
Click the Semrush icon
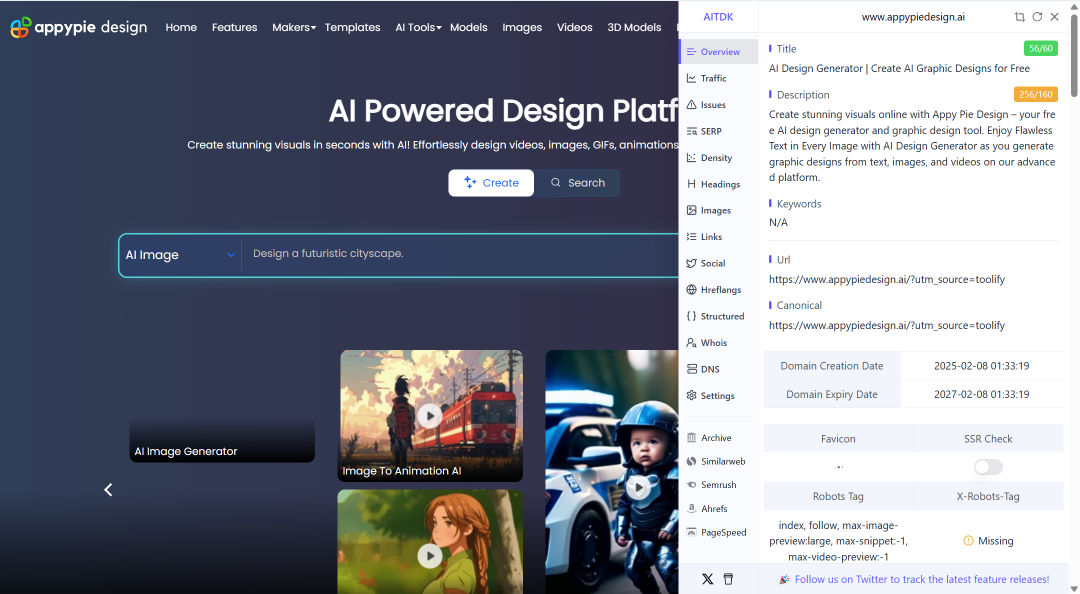coord(692,484)
